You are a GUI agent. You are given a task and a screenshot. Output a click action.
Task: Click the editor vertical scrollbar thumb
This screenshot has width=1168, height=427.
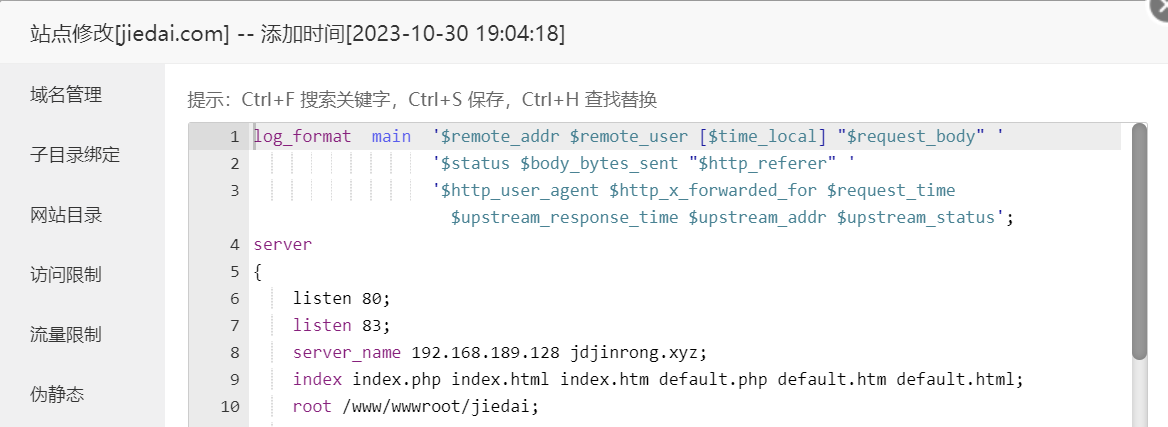click(1139, 242)
